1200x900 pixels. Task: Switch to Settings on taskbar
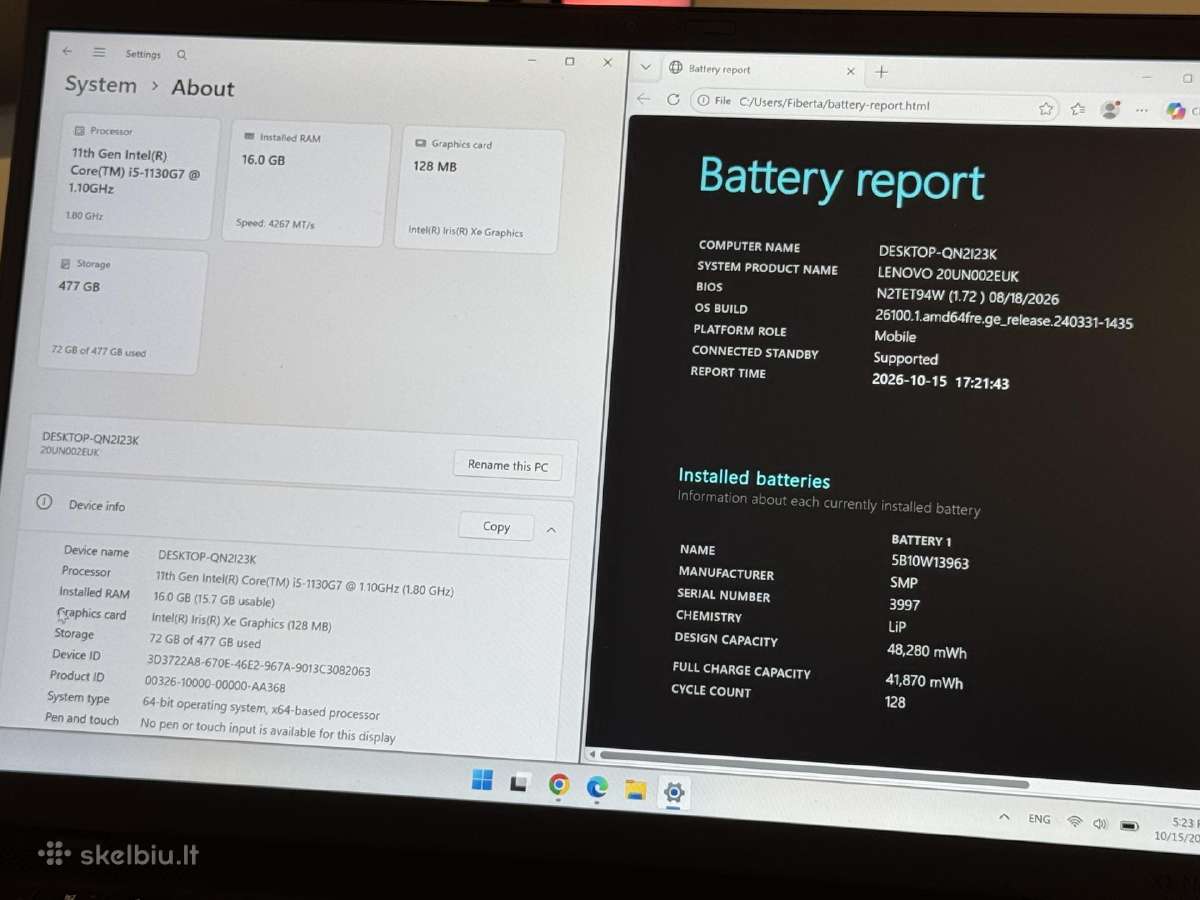pyautogui.click(x=674, y=793)
